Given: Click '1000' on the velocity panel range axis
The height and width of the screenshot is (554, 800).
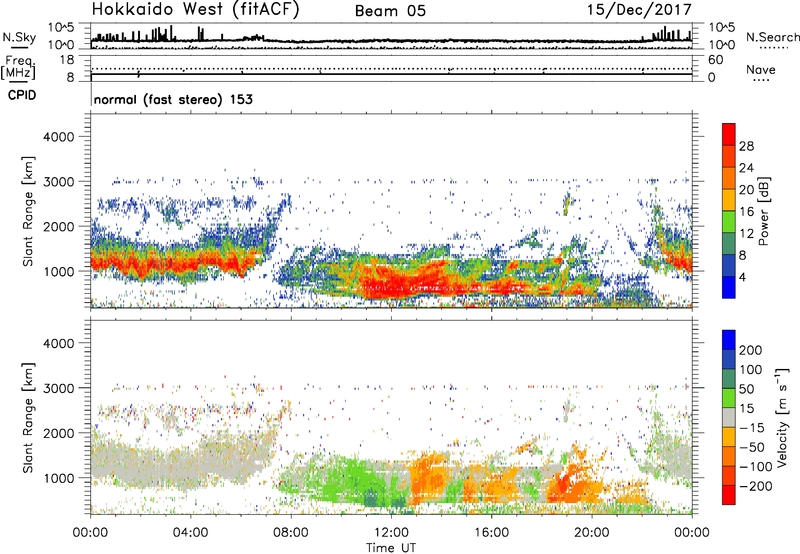Looking at the screenshot, I should click(x=59, y=477).
